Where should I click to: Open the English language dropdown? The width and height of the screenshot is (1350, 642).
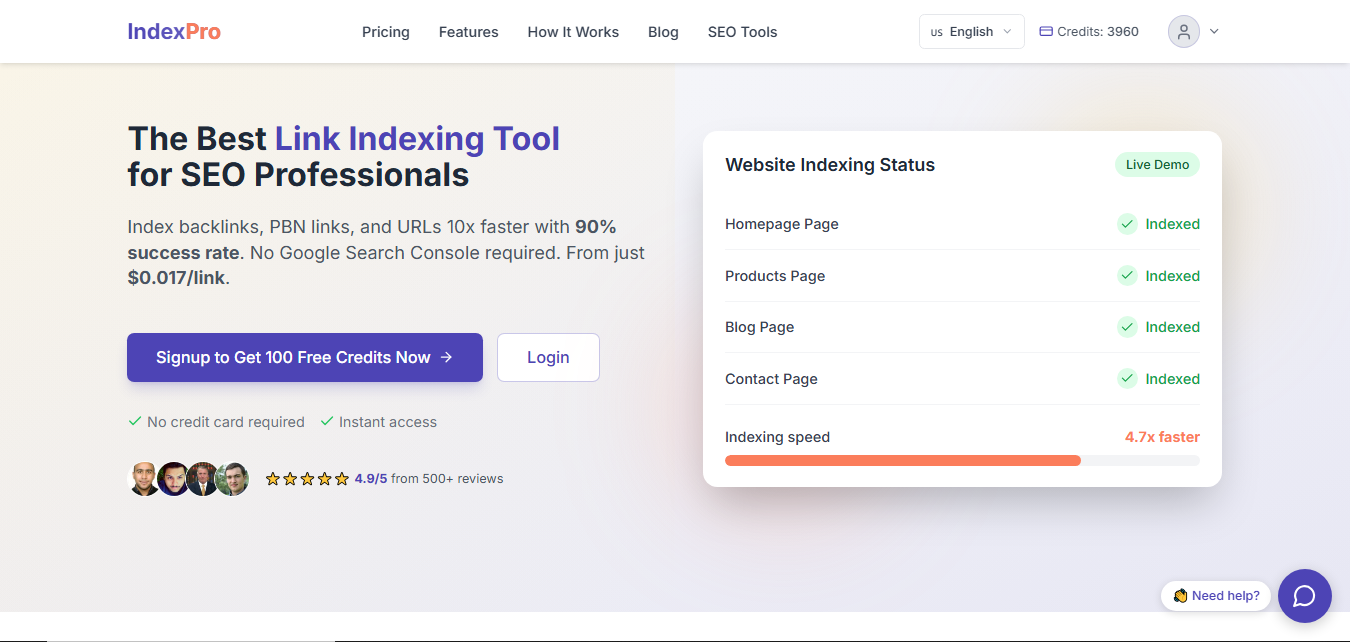[971, 31]
